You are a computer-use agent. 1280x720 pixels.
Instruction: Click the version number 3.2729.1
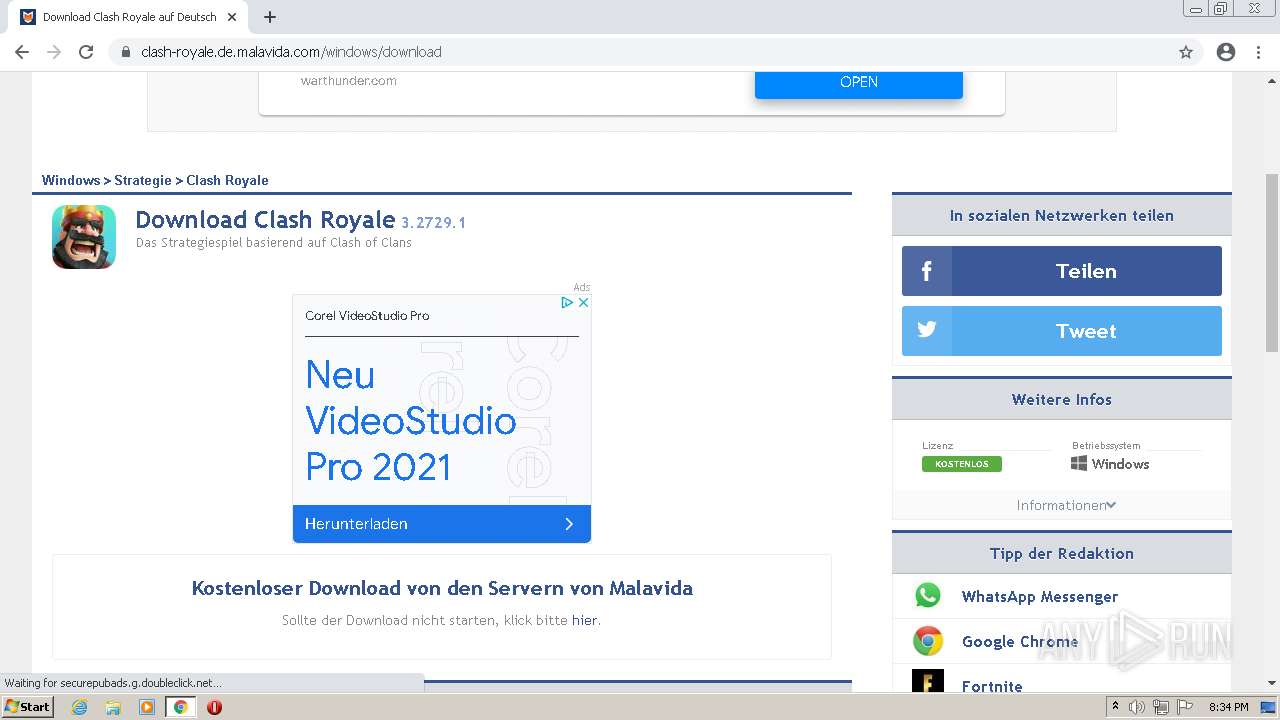[433, 222]
